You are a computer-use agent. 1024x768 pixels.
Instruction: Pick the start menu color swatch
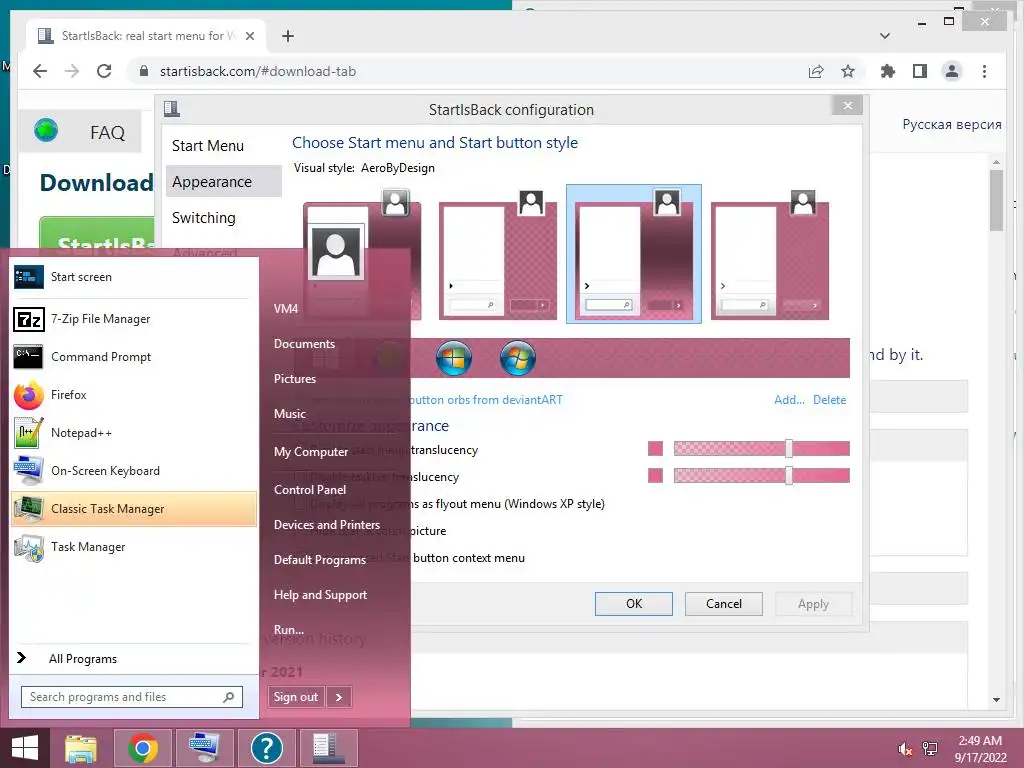656,449
